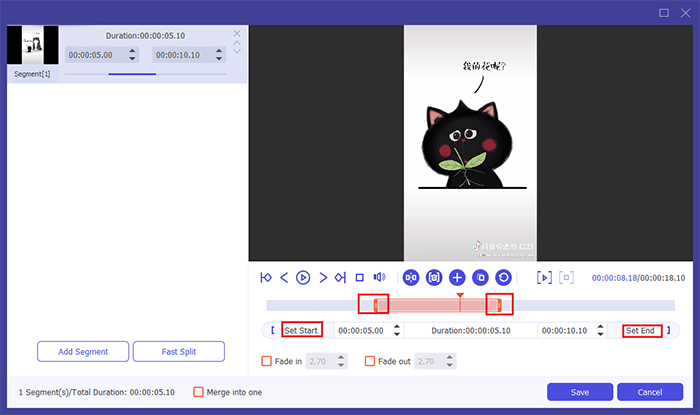Click the add segment plus icon
The width and height of the screenshot is (700, 415).
(457, 278)
